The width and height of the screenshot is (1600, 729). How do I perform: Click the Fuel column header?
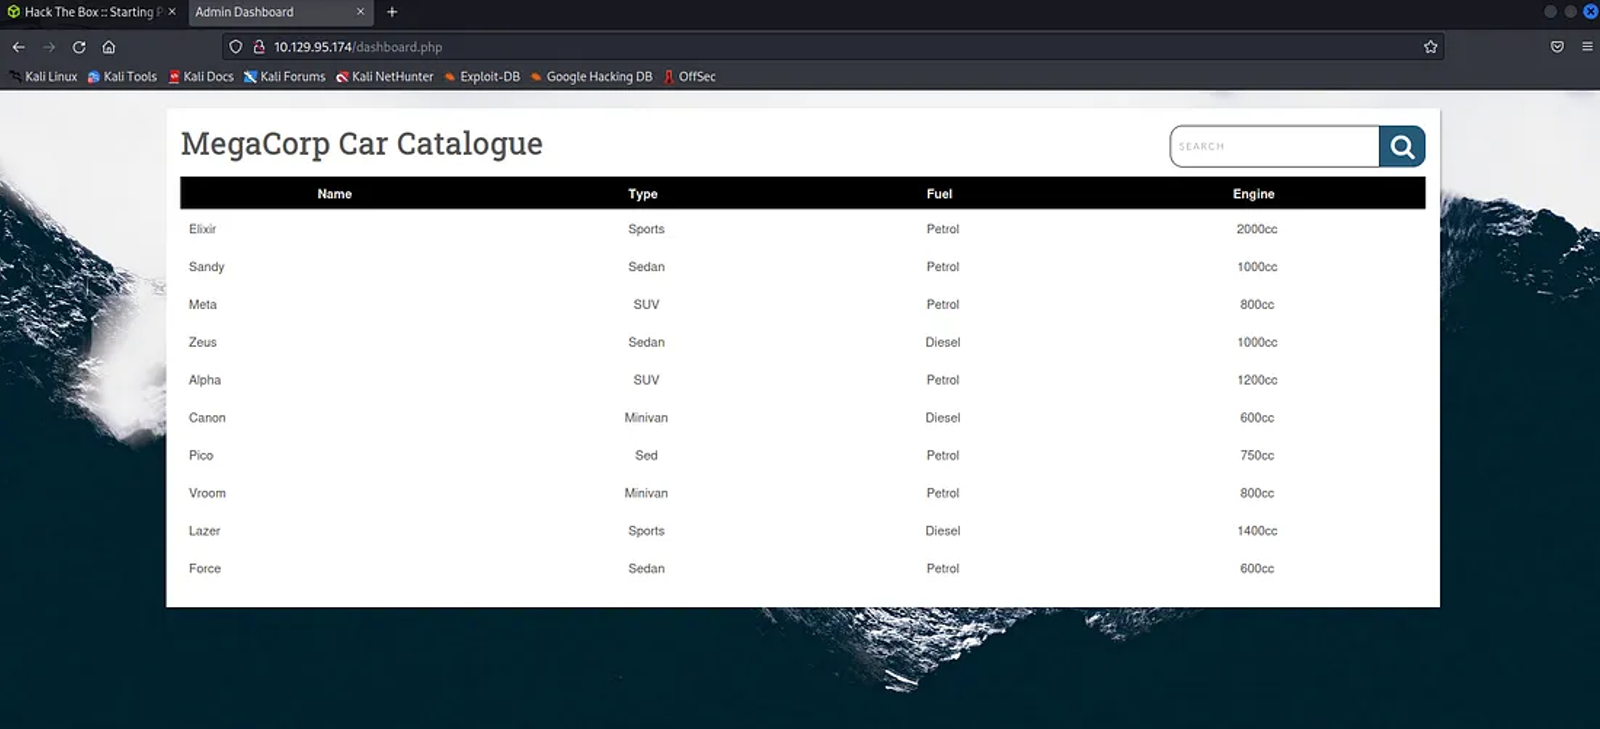tap(939, 194)
